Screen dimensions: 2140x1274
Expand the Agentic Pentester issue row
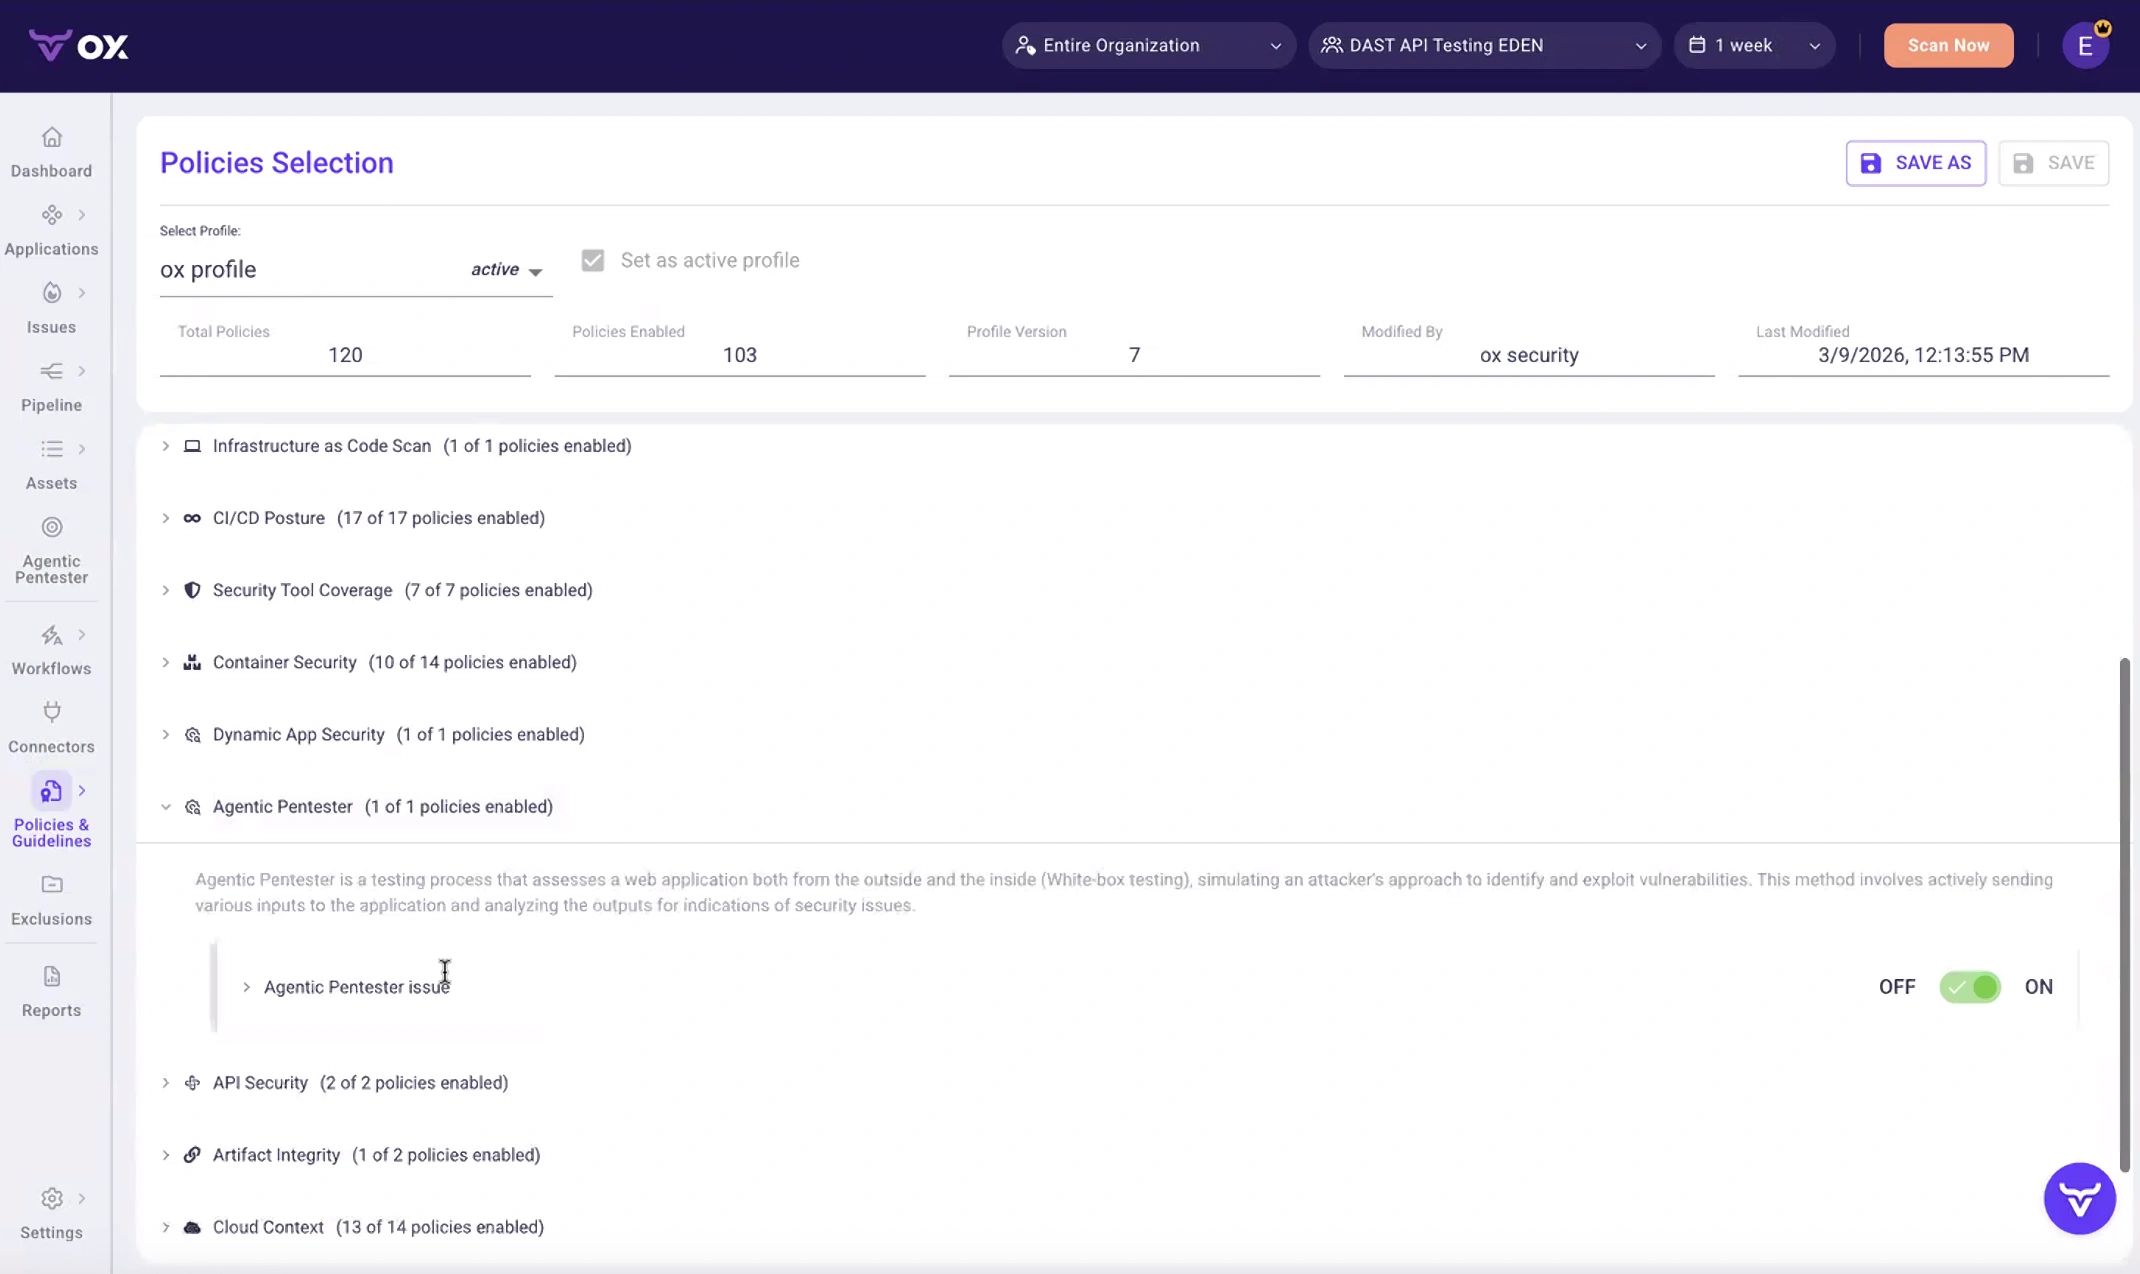[246, 987]
